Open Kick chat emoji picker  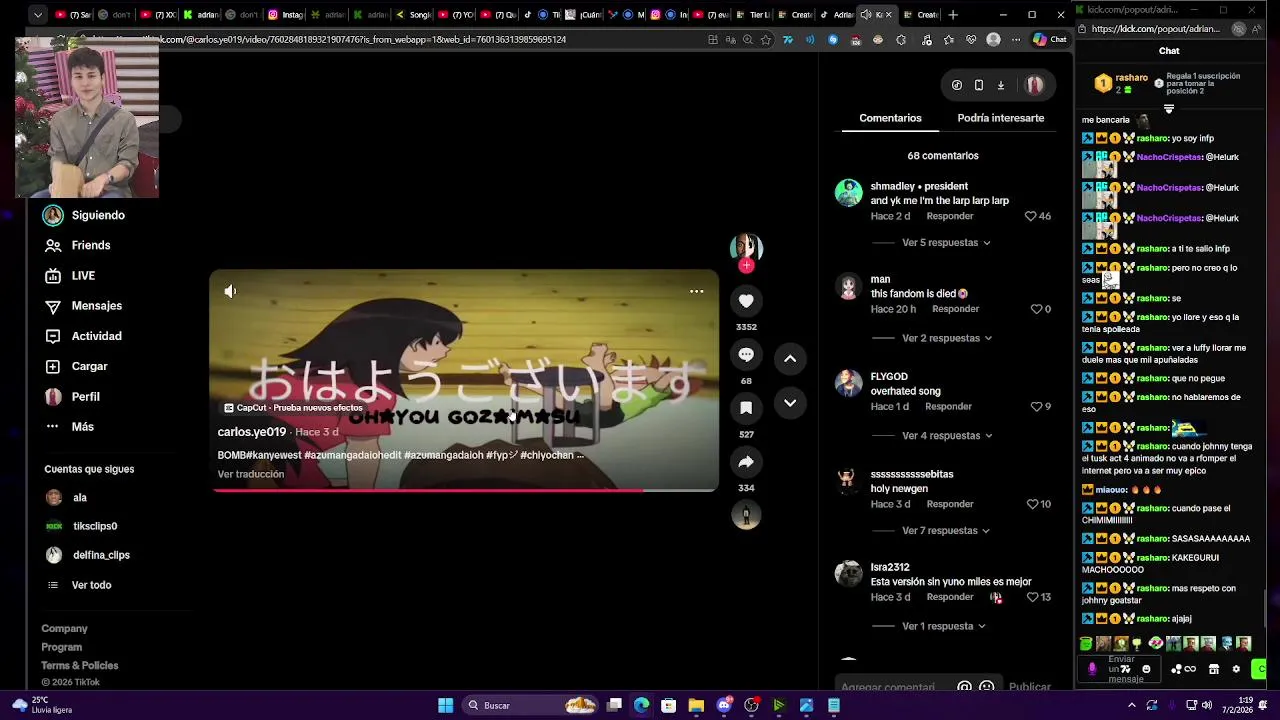(1146, 669)
